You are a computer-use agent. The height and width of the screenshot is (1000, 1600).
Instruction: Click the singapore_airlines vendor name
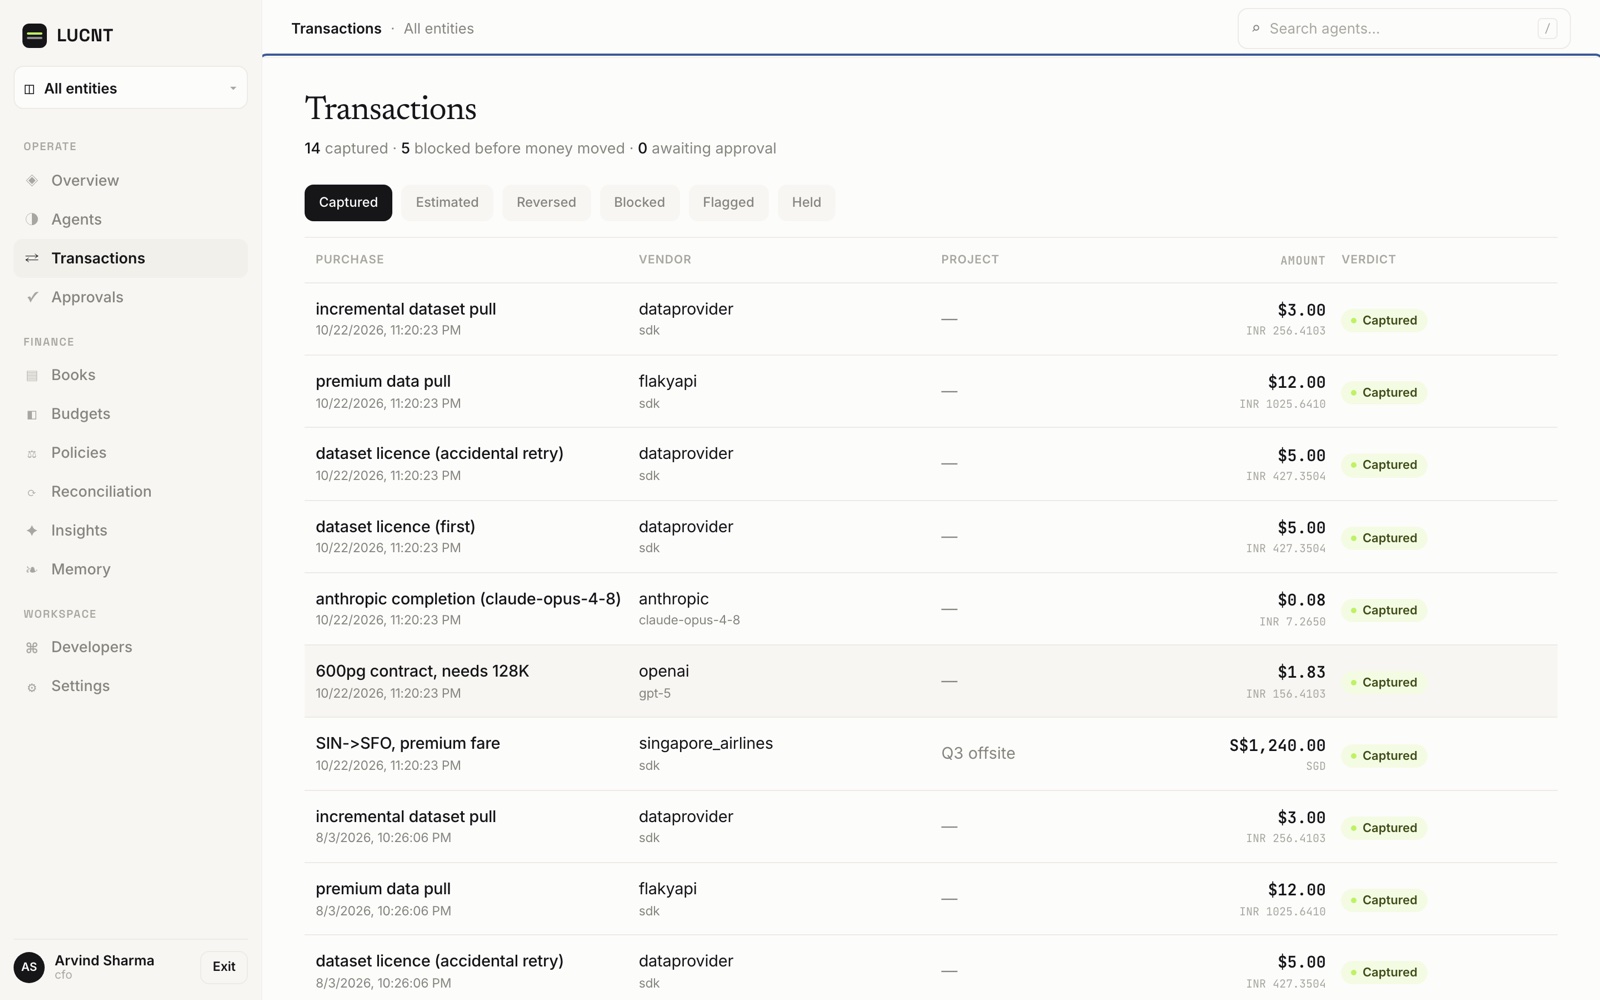(706, 744)
